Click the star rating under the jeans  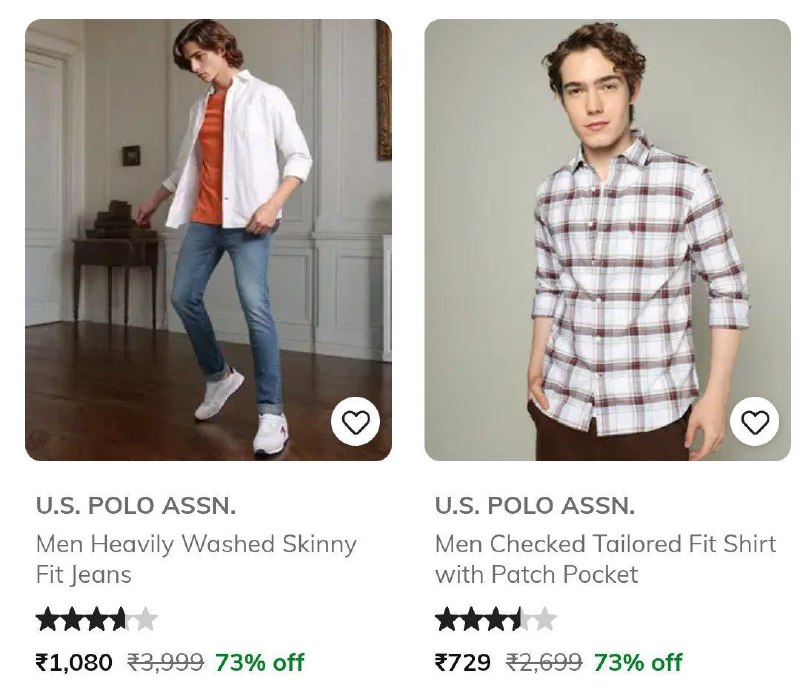point(97,620)
